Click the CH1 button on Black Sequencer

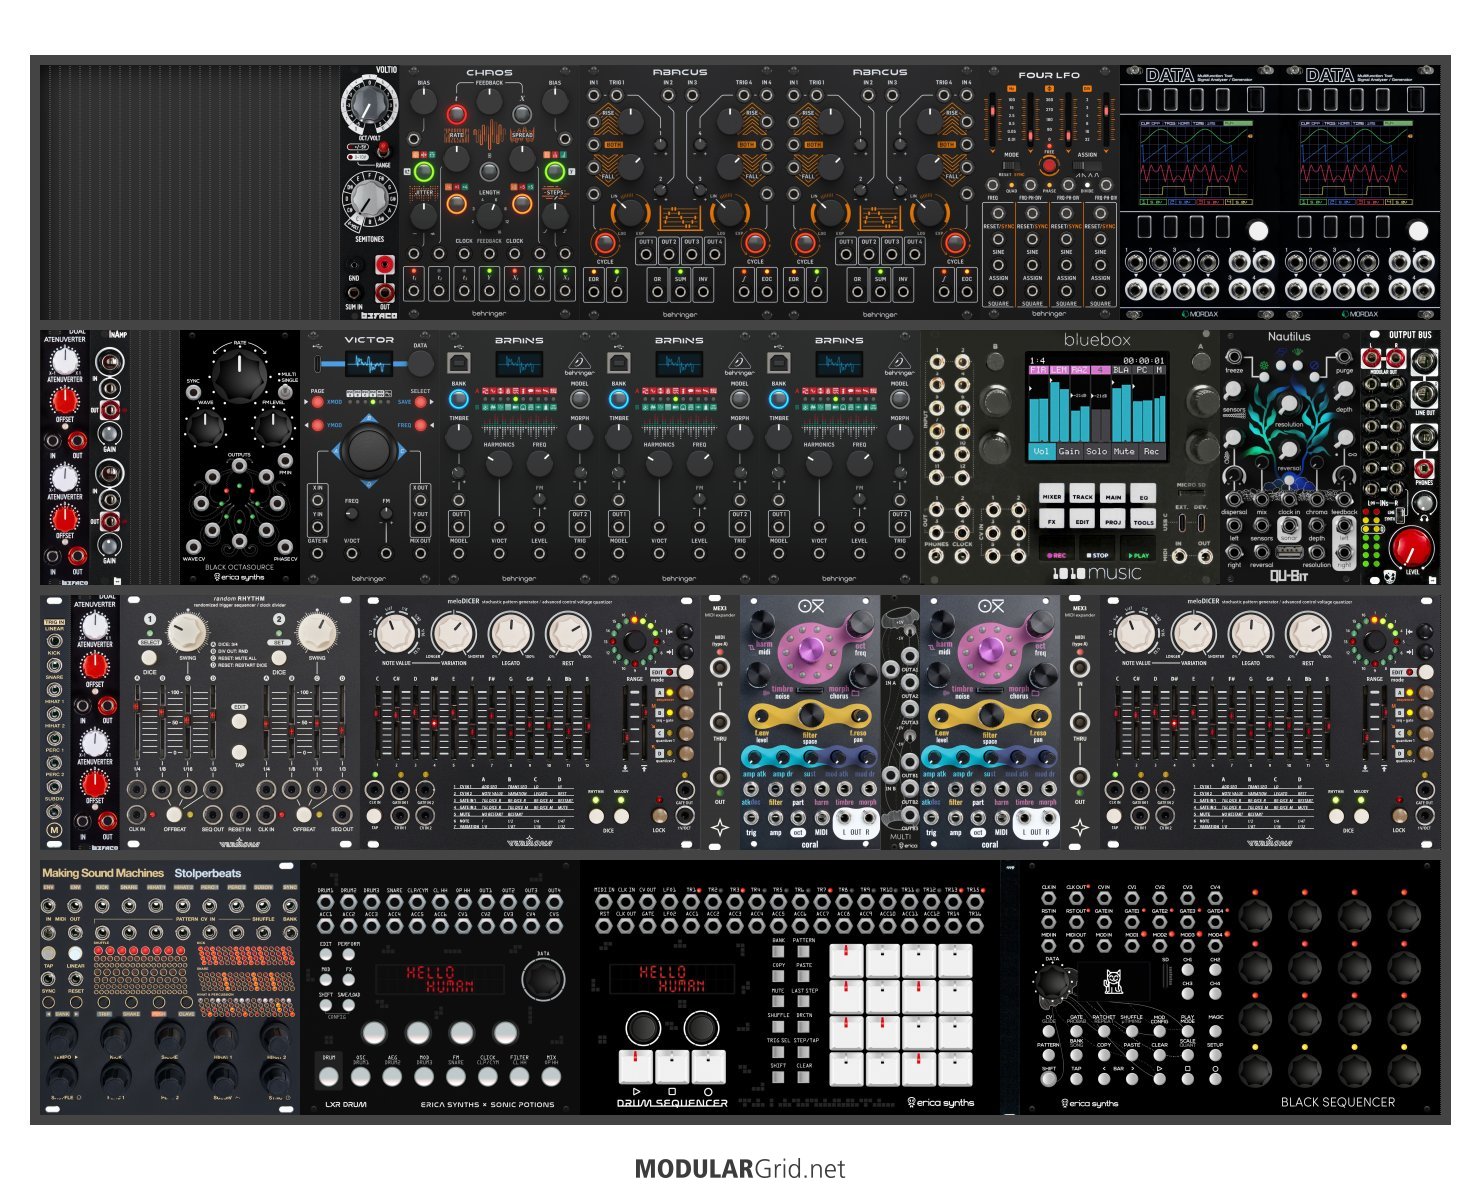pos(1187,970)
